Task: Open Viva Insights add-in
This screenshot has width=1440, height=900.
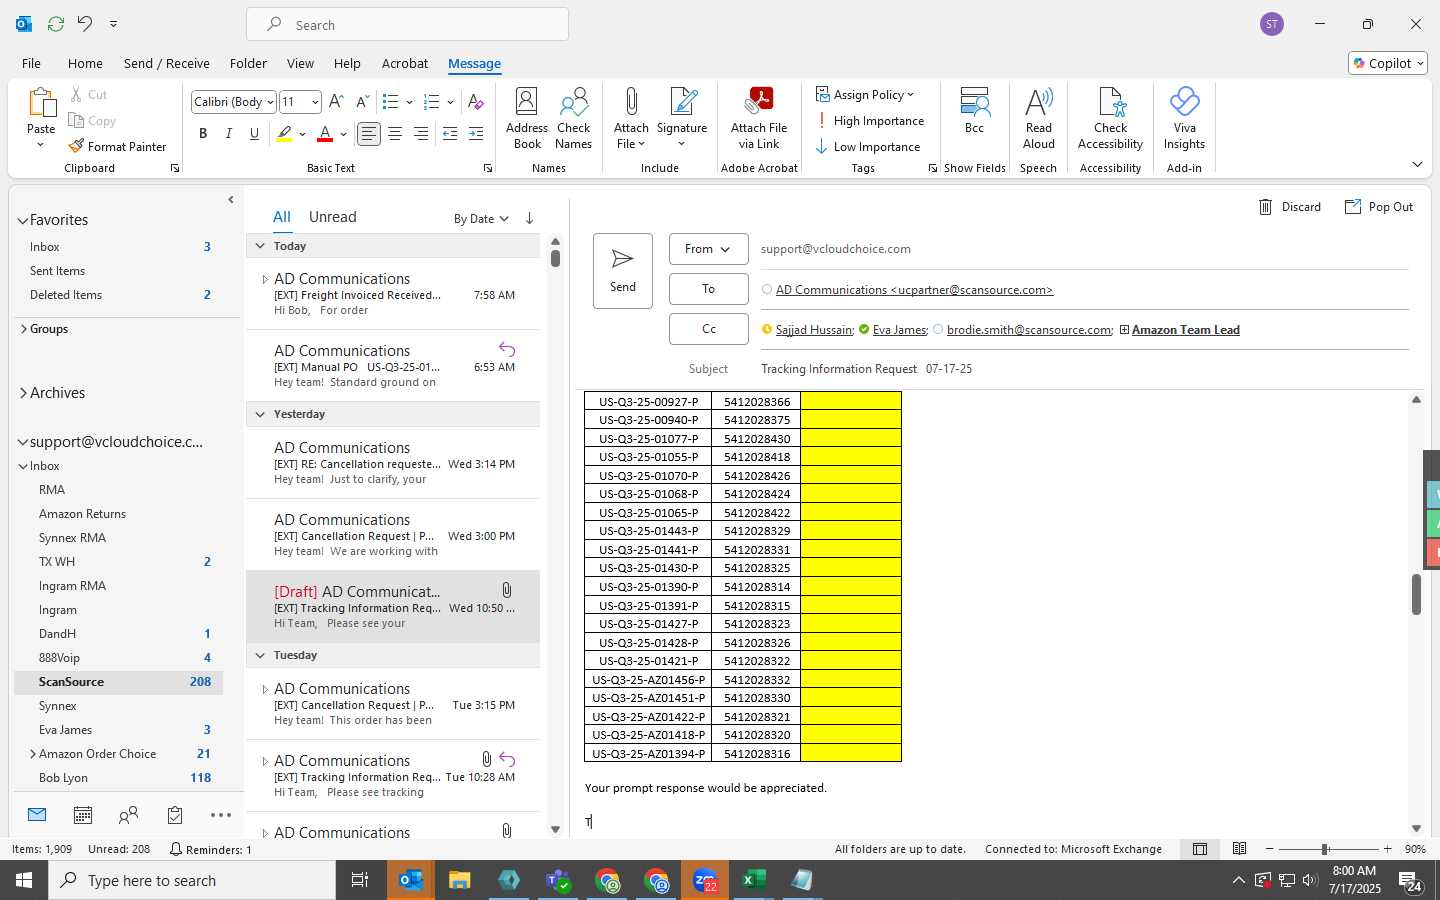Action: (x=1184, y=118)
